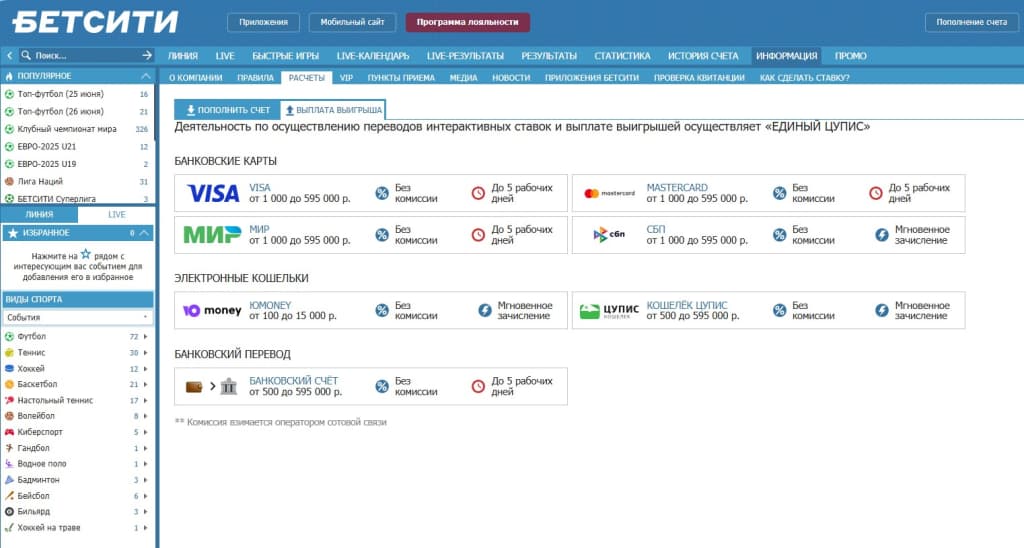Click the МИР card logo

click(212, 234)
